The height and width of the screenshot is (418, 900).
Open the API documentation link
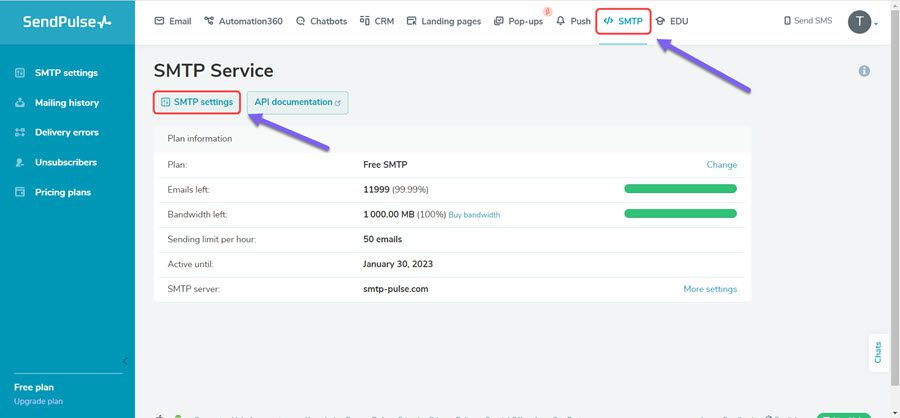pyautogui.click(x=297, y=102)
